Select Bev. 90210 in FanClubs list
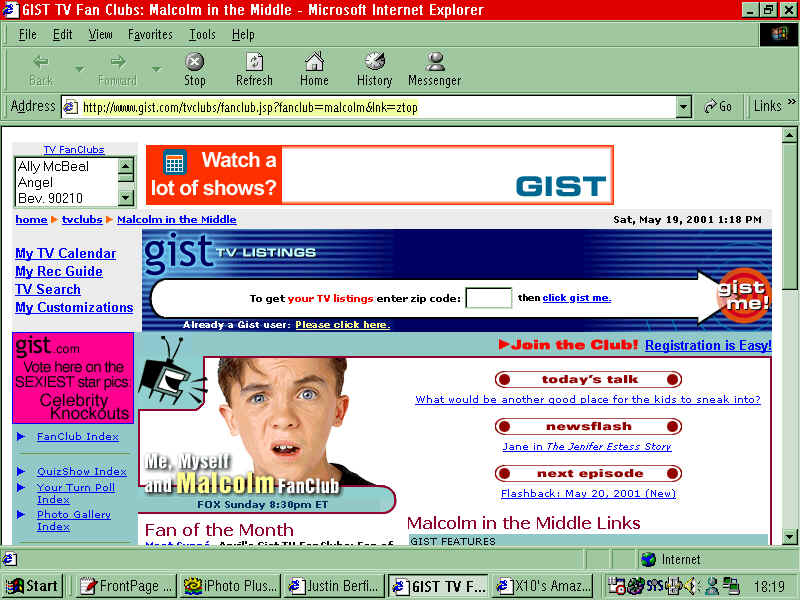800x600 pixels. tap(50, 198)
